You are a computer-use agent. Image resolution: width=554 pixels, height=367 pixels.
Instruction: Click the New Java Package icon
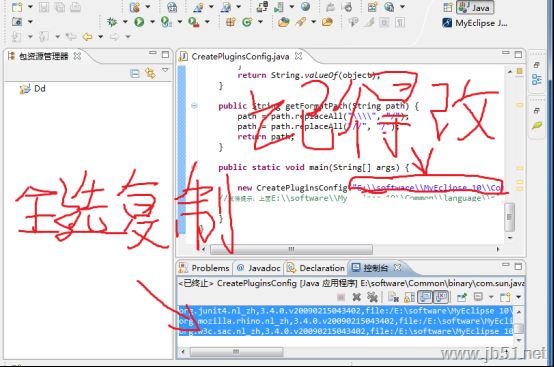230,22
